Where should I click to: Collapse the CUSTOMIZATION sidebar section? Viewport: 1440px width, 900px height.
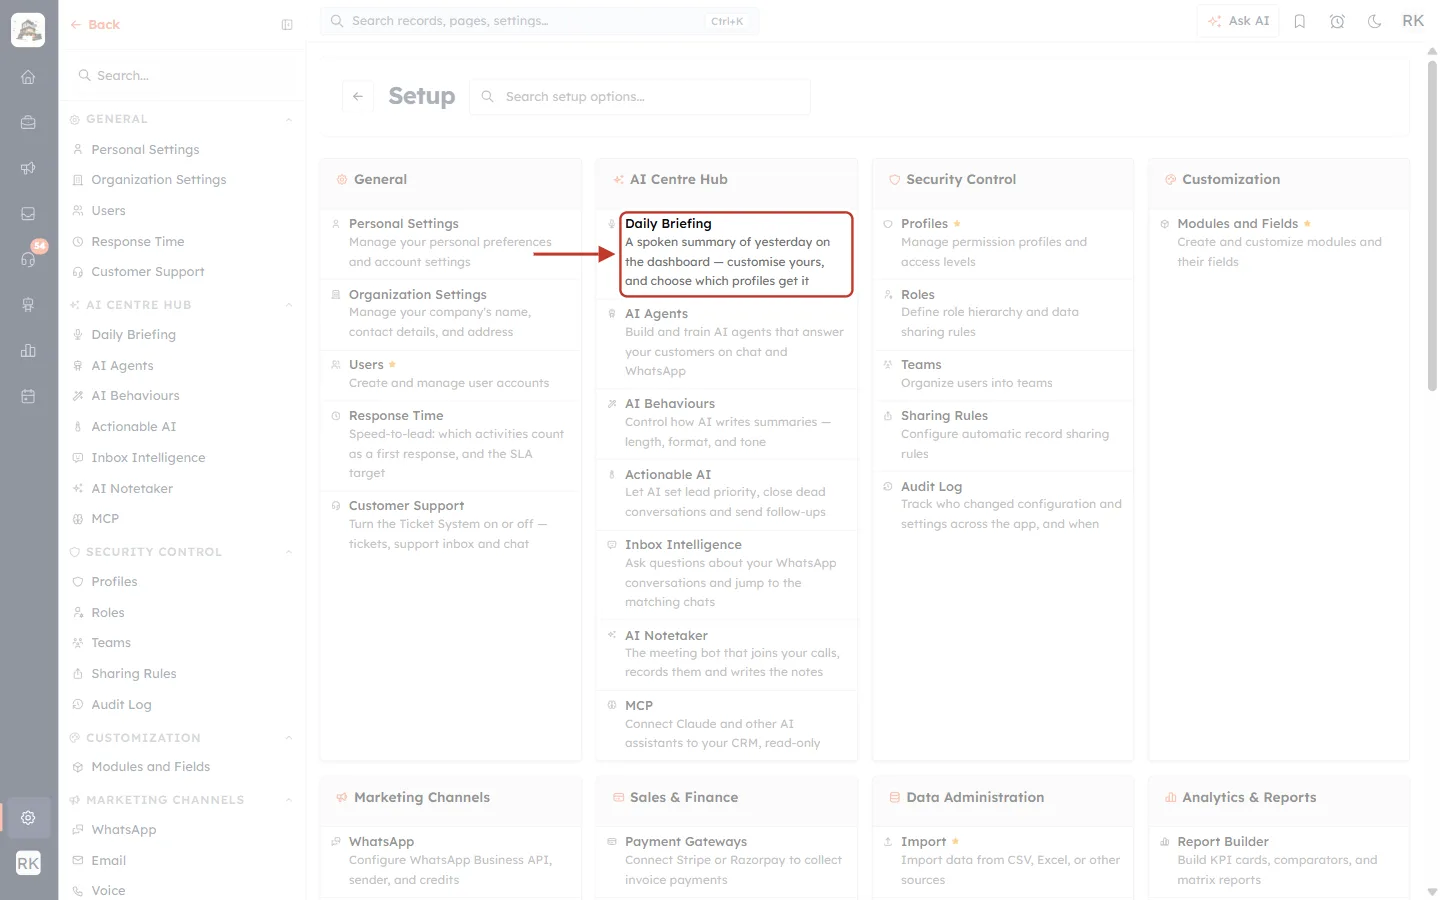(289, 738)
